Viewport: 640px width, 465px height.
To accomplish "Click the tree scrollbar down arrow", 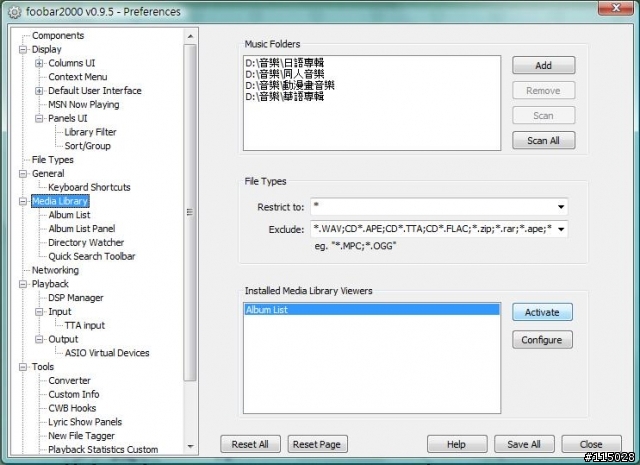I will tap(190, 446).
